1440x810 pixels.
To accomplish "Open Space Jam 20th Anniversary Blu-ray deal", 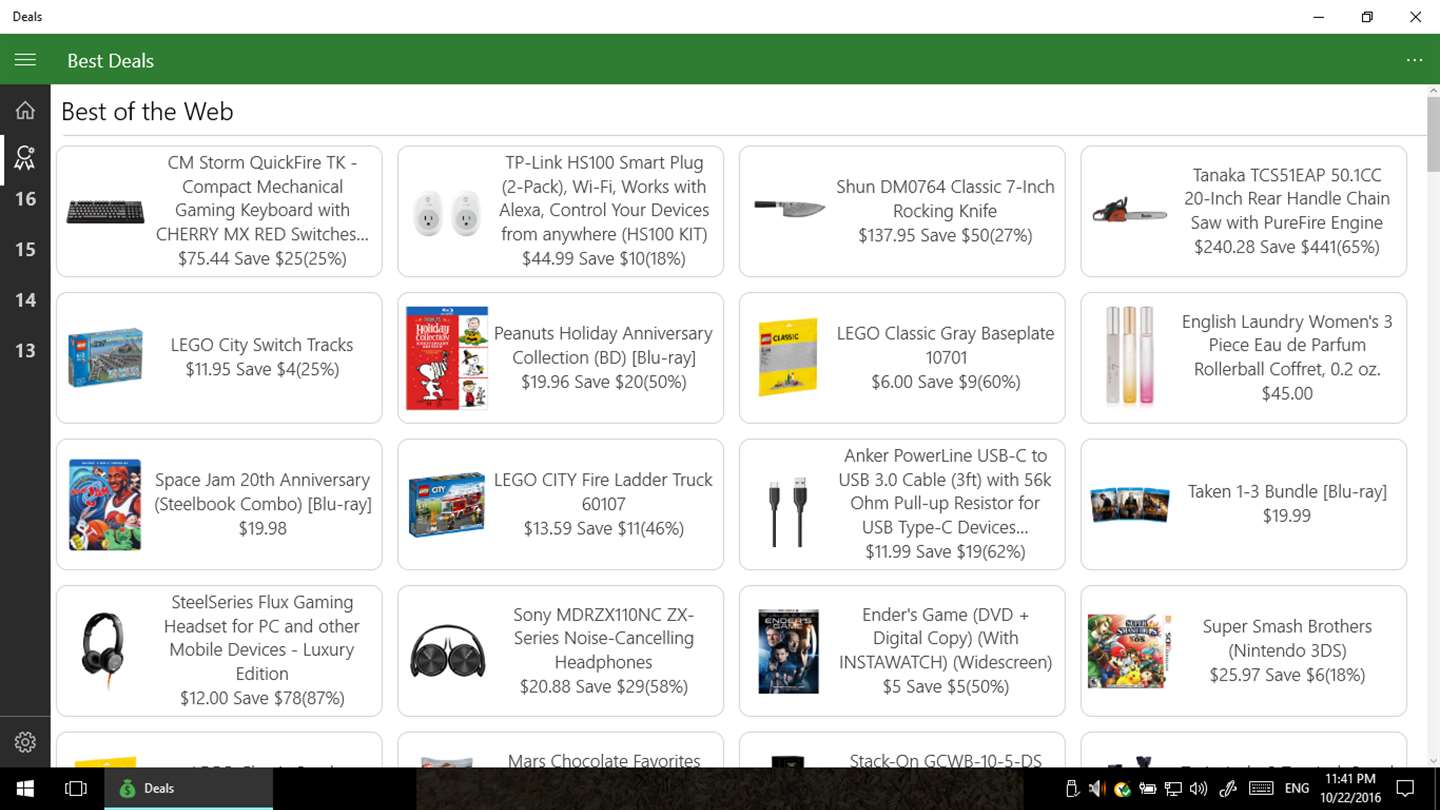I will point(219,504).
